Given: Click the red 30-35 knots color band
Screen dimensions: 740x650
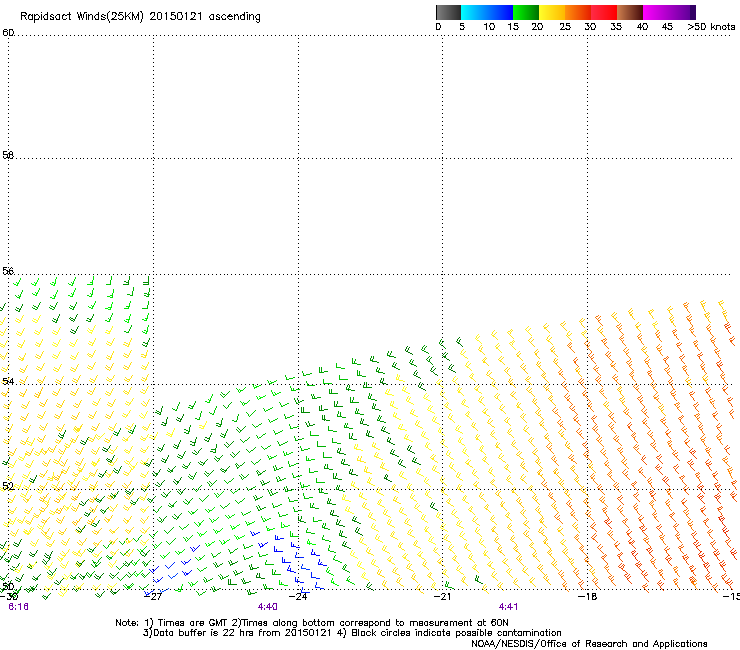Looking at the screenshot, I should pyautogui.click(x=604, y=12).
